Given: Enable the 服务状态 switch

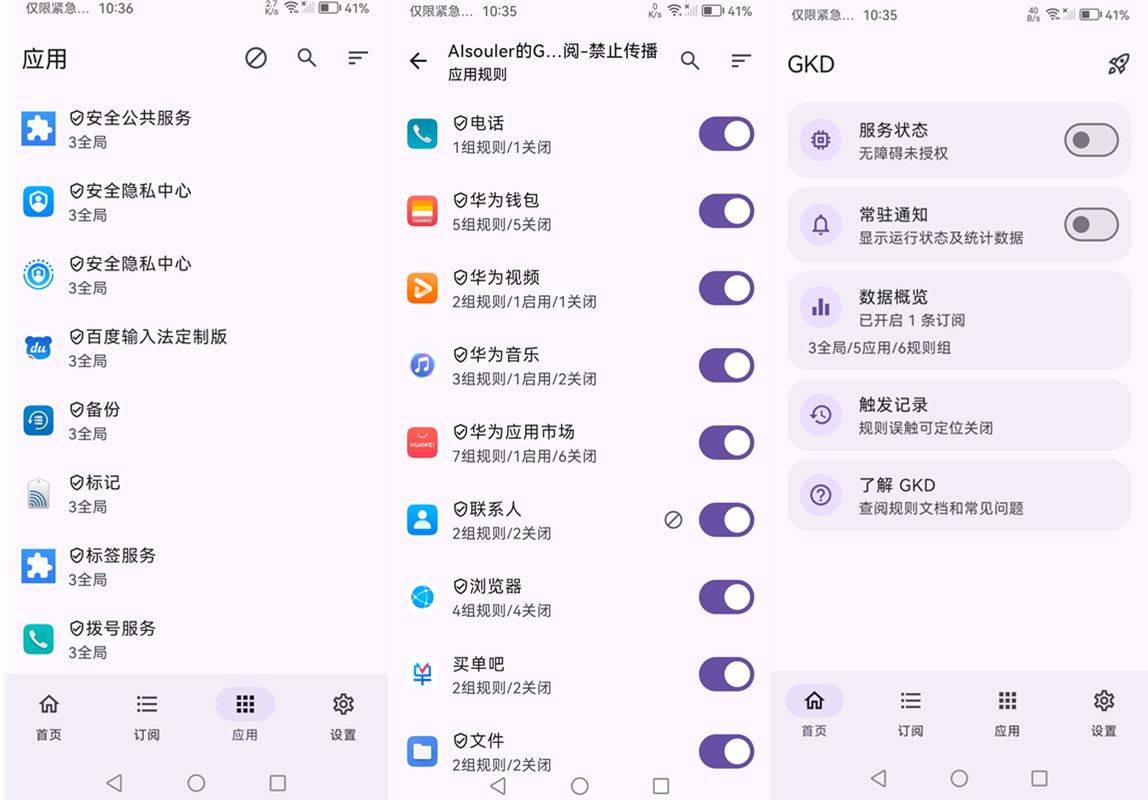Looking at the screenshot, I should click(1090, 141).
